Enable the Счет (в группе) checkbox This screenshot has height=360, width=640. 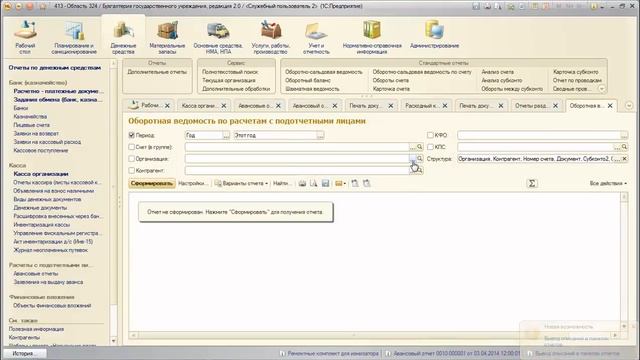point(131,147)
